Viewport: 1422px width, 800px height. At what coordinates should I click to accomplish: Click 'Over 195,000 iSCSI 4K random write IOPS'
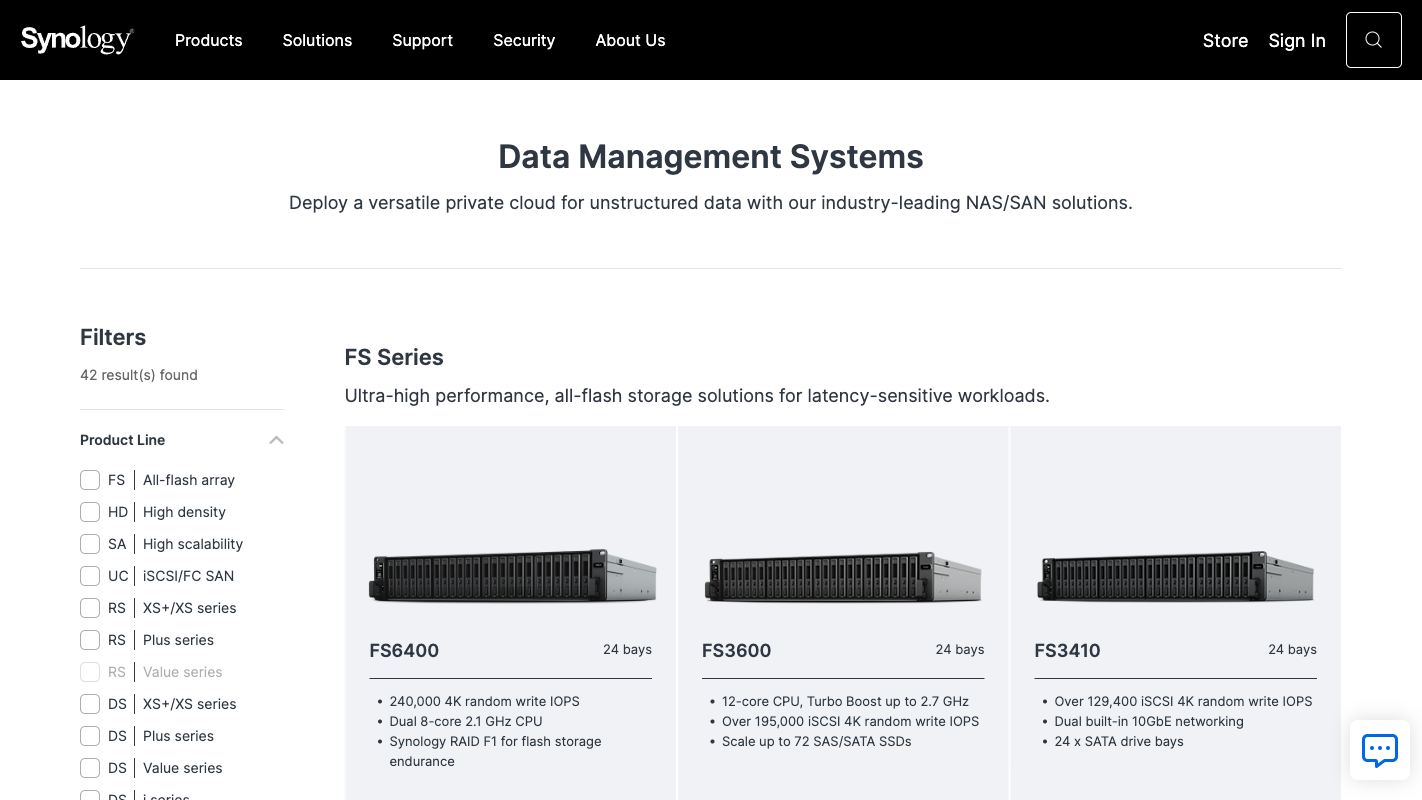point(850,721)
